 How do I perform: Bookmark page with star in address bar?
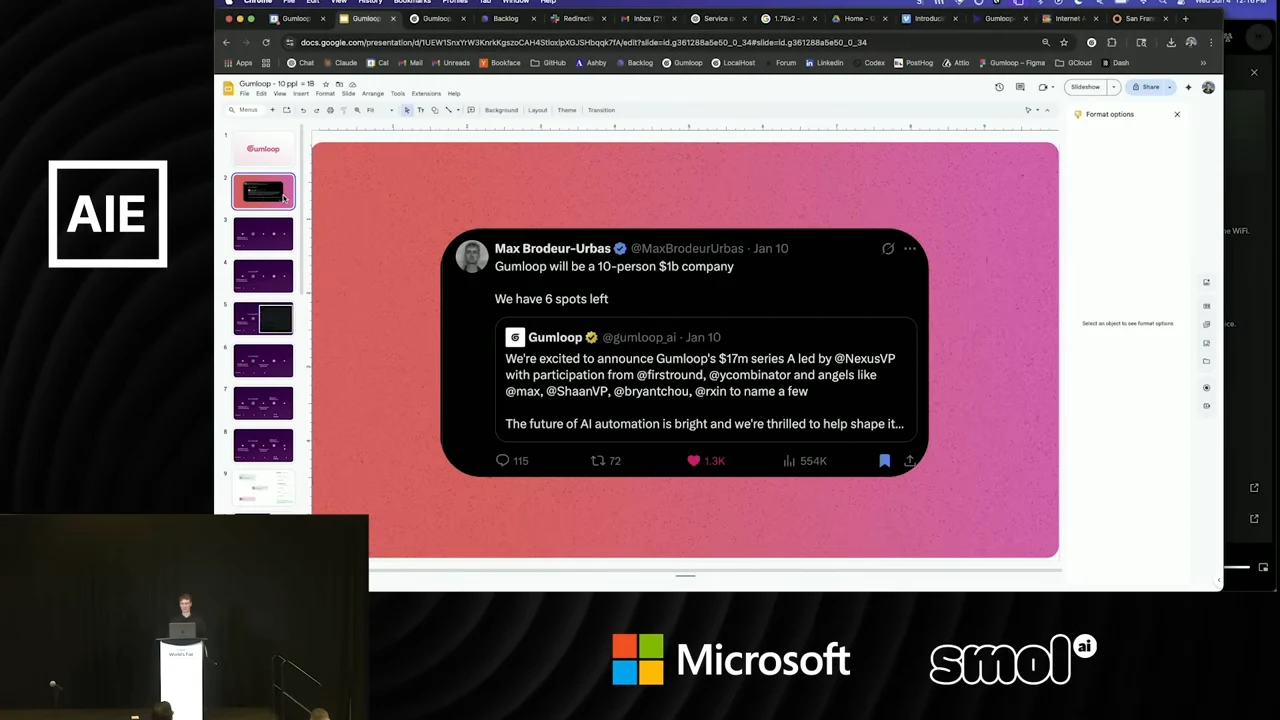click(x=1064, y=42)
